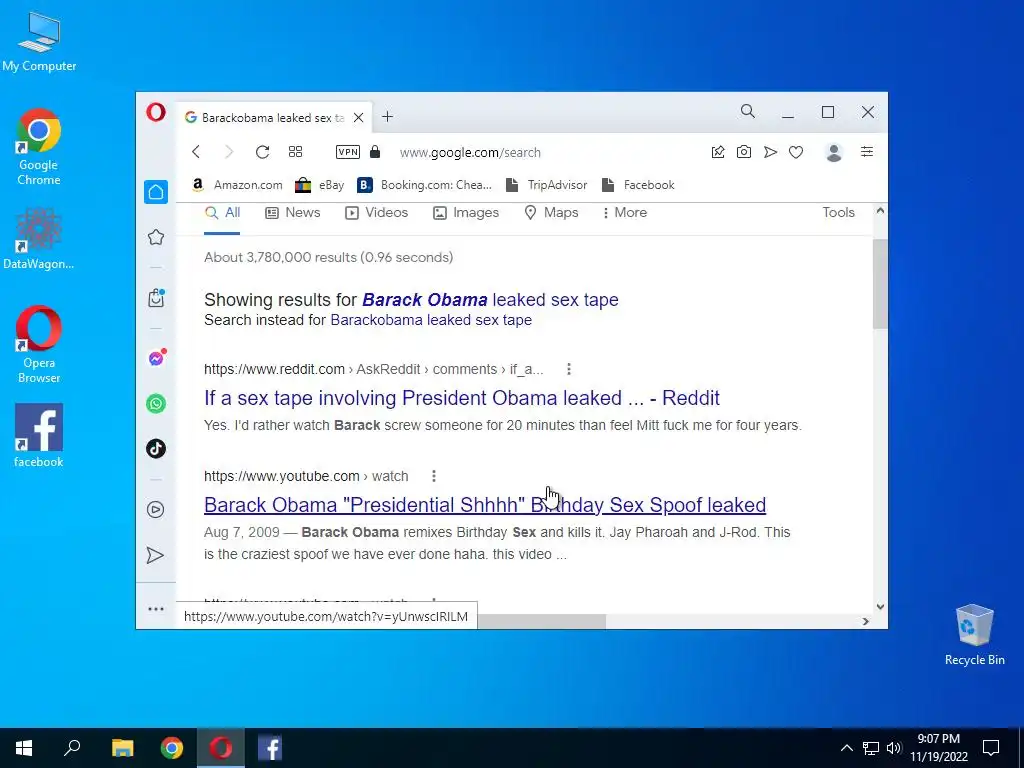Open the Presidential Shhhh spoof YouTube result
This screenshot has height=768, width=1024.
click(485, 505)
